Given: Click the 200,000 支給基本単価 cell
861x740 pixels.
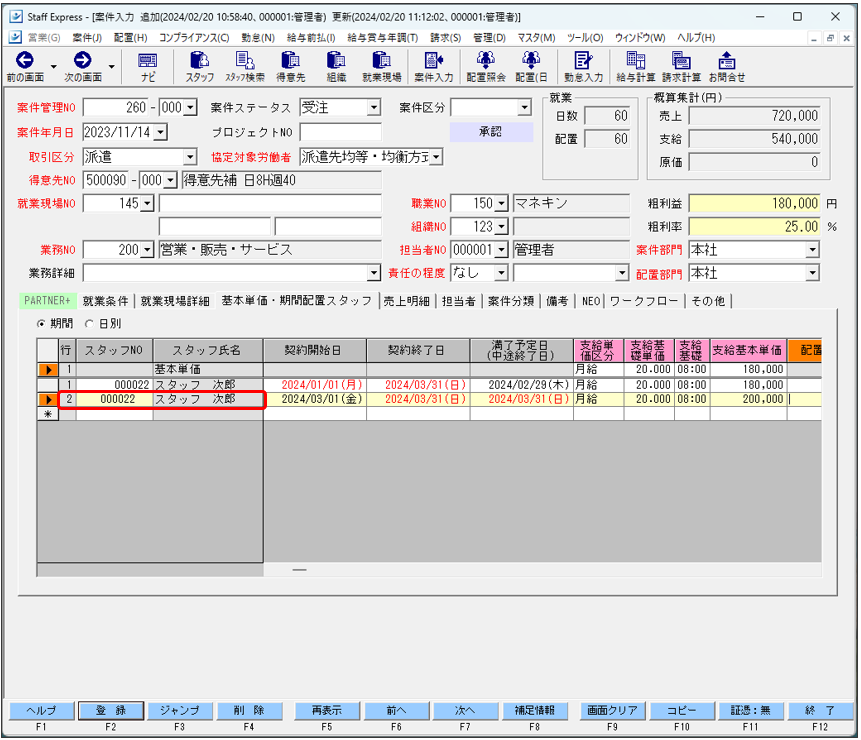Looking at the screenshot, I should [748, 400].
